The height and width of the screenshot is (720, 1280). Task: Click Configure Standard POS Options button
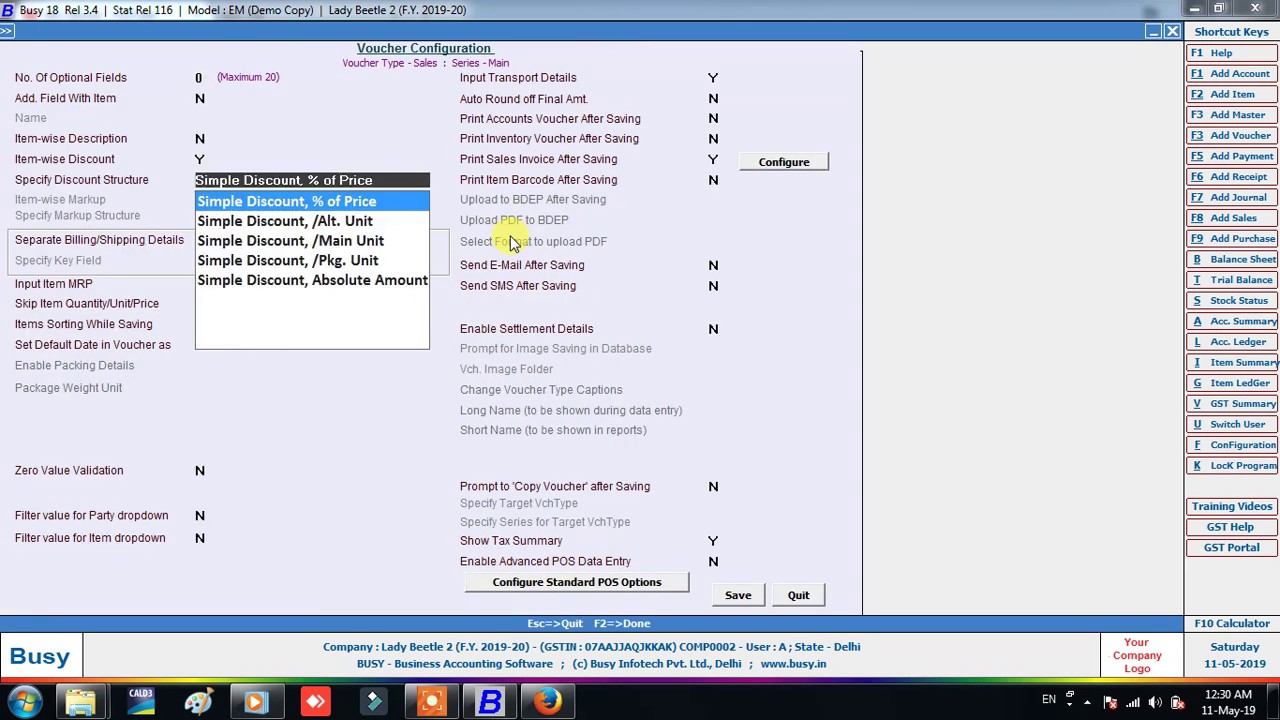click(x=577, y=582)
